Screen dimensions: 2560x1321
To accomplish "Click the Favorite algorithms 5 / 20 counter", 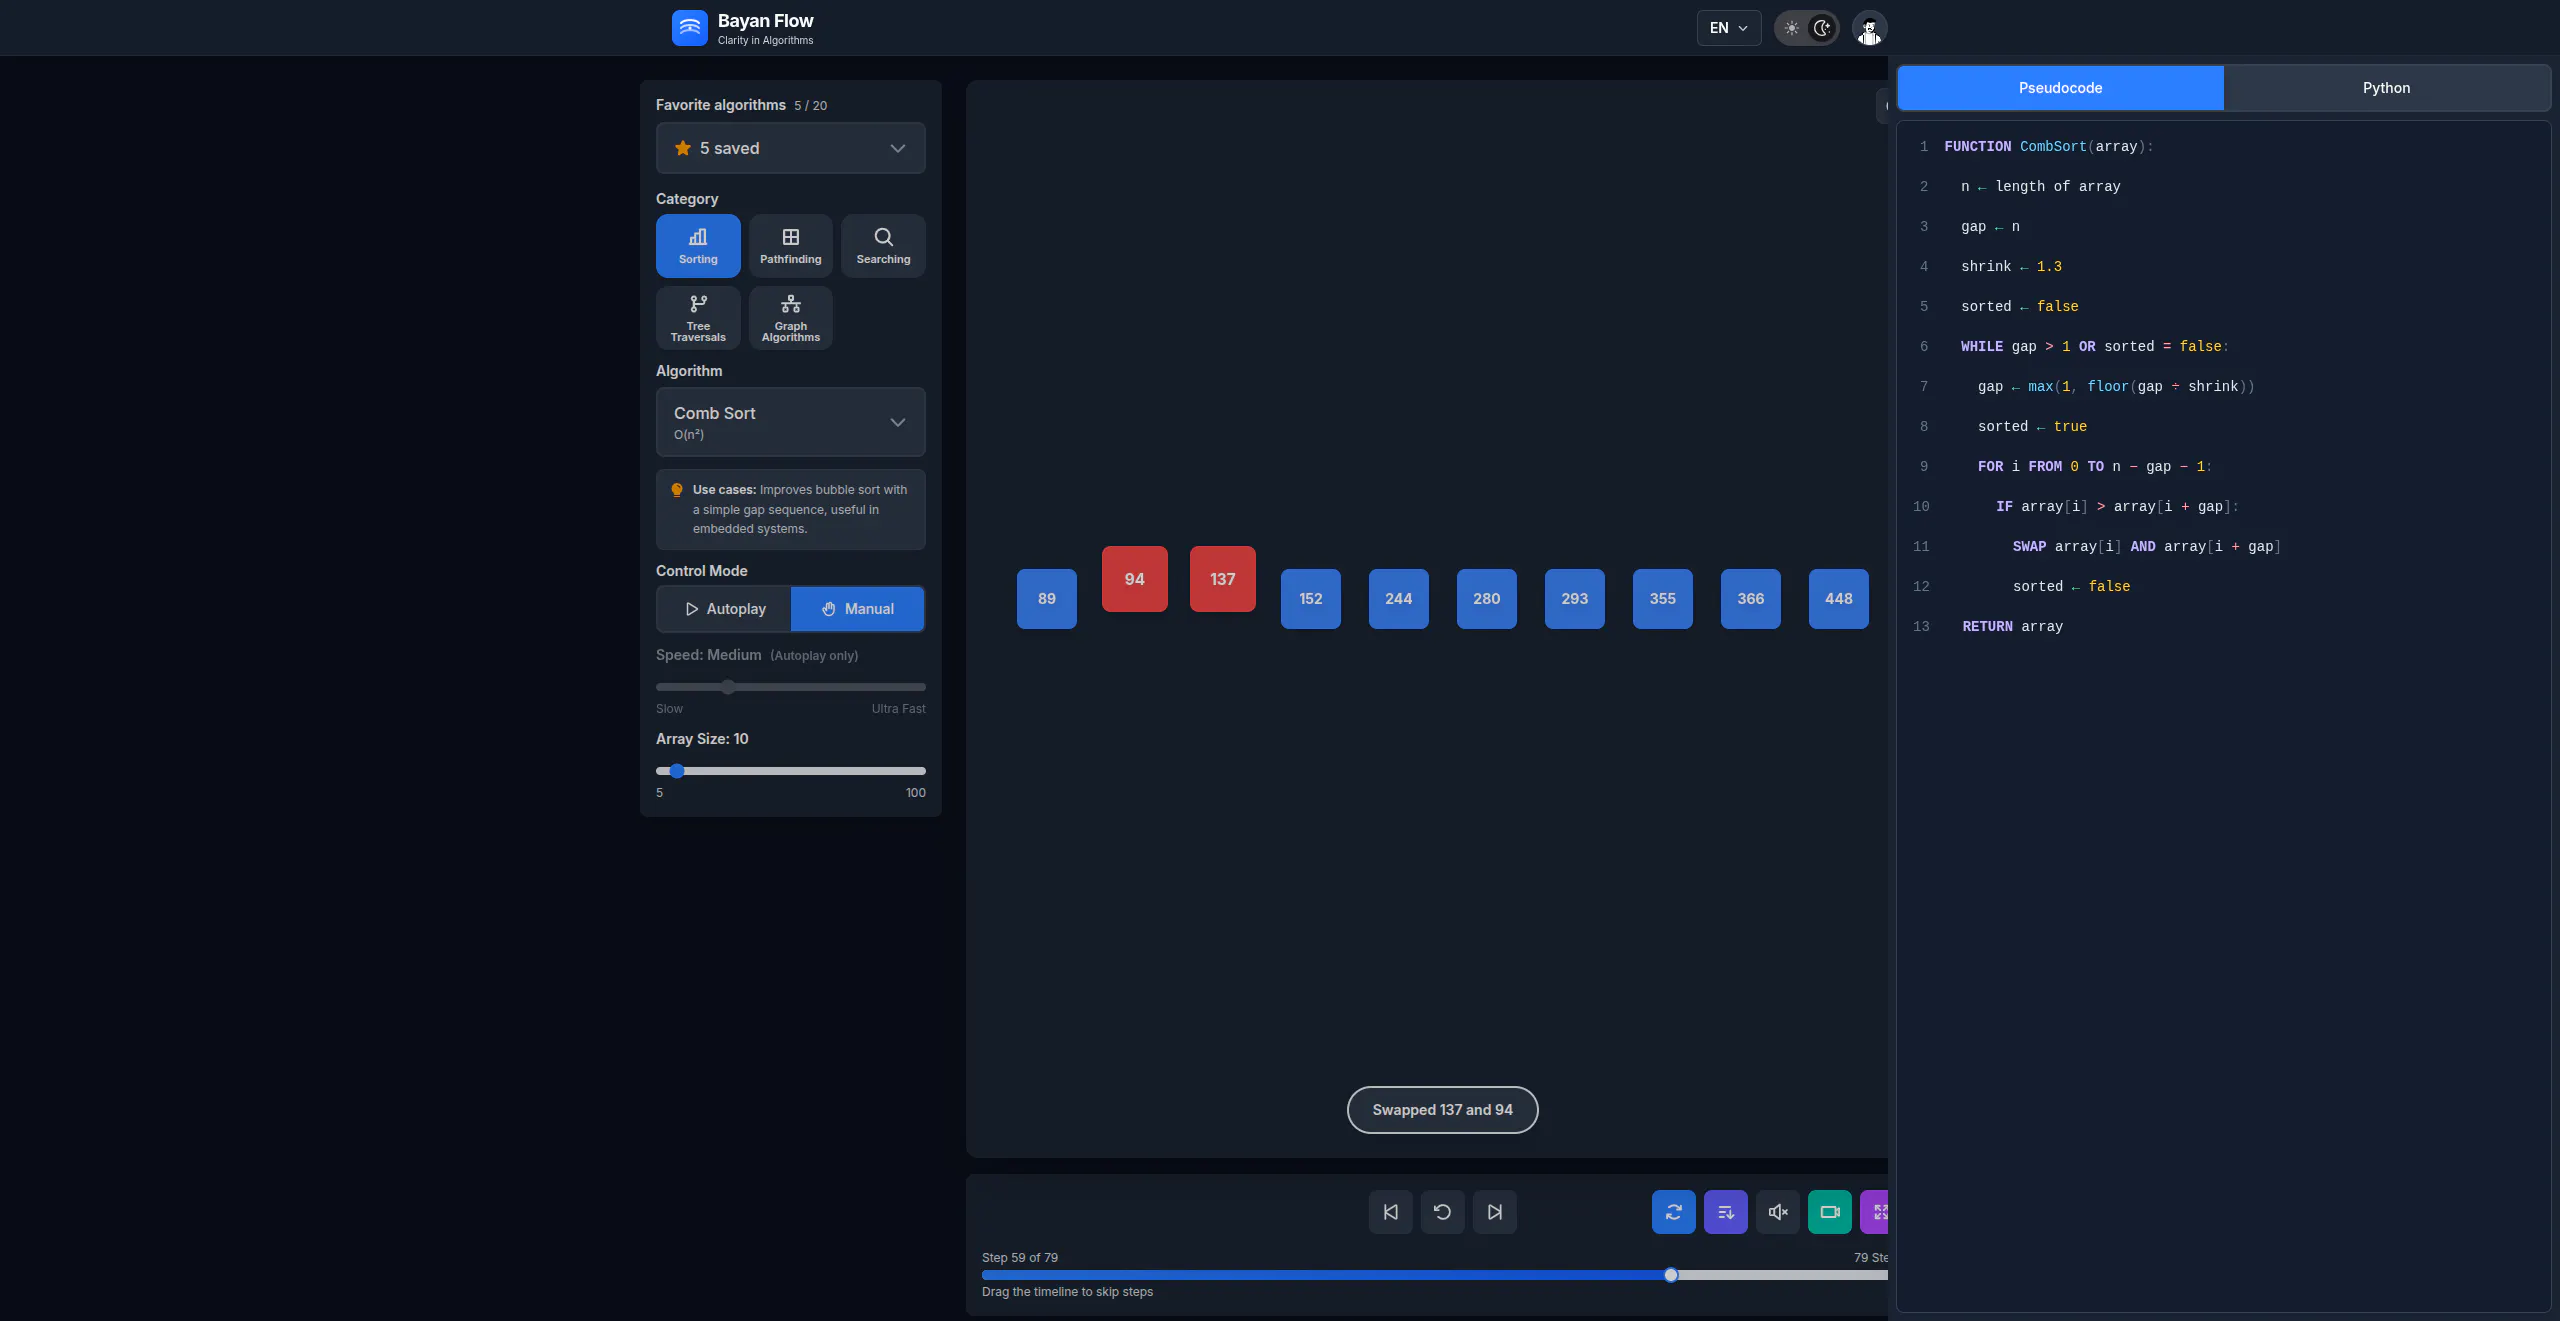I will click(x=810, y=106).
